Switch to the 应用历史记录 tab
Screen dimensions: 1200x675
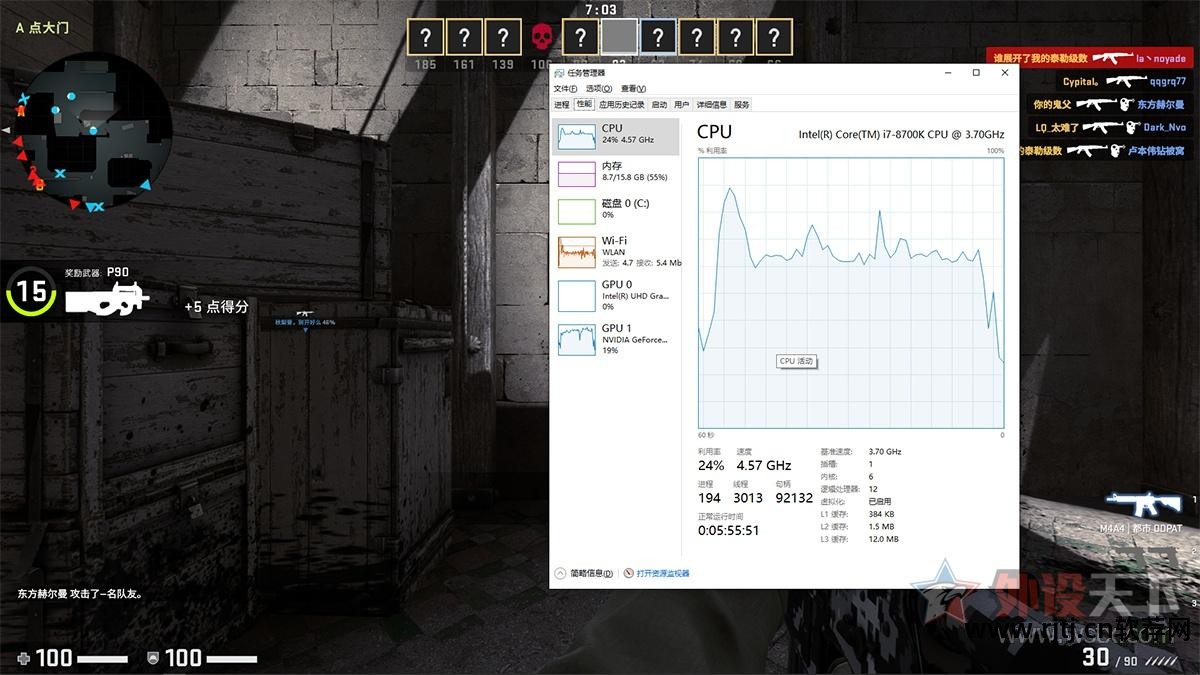(x=622, y=104)
